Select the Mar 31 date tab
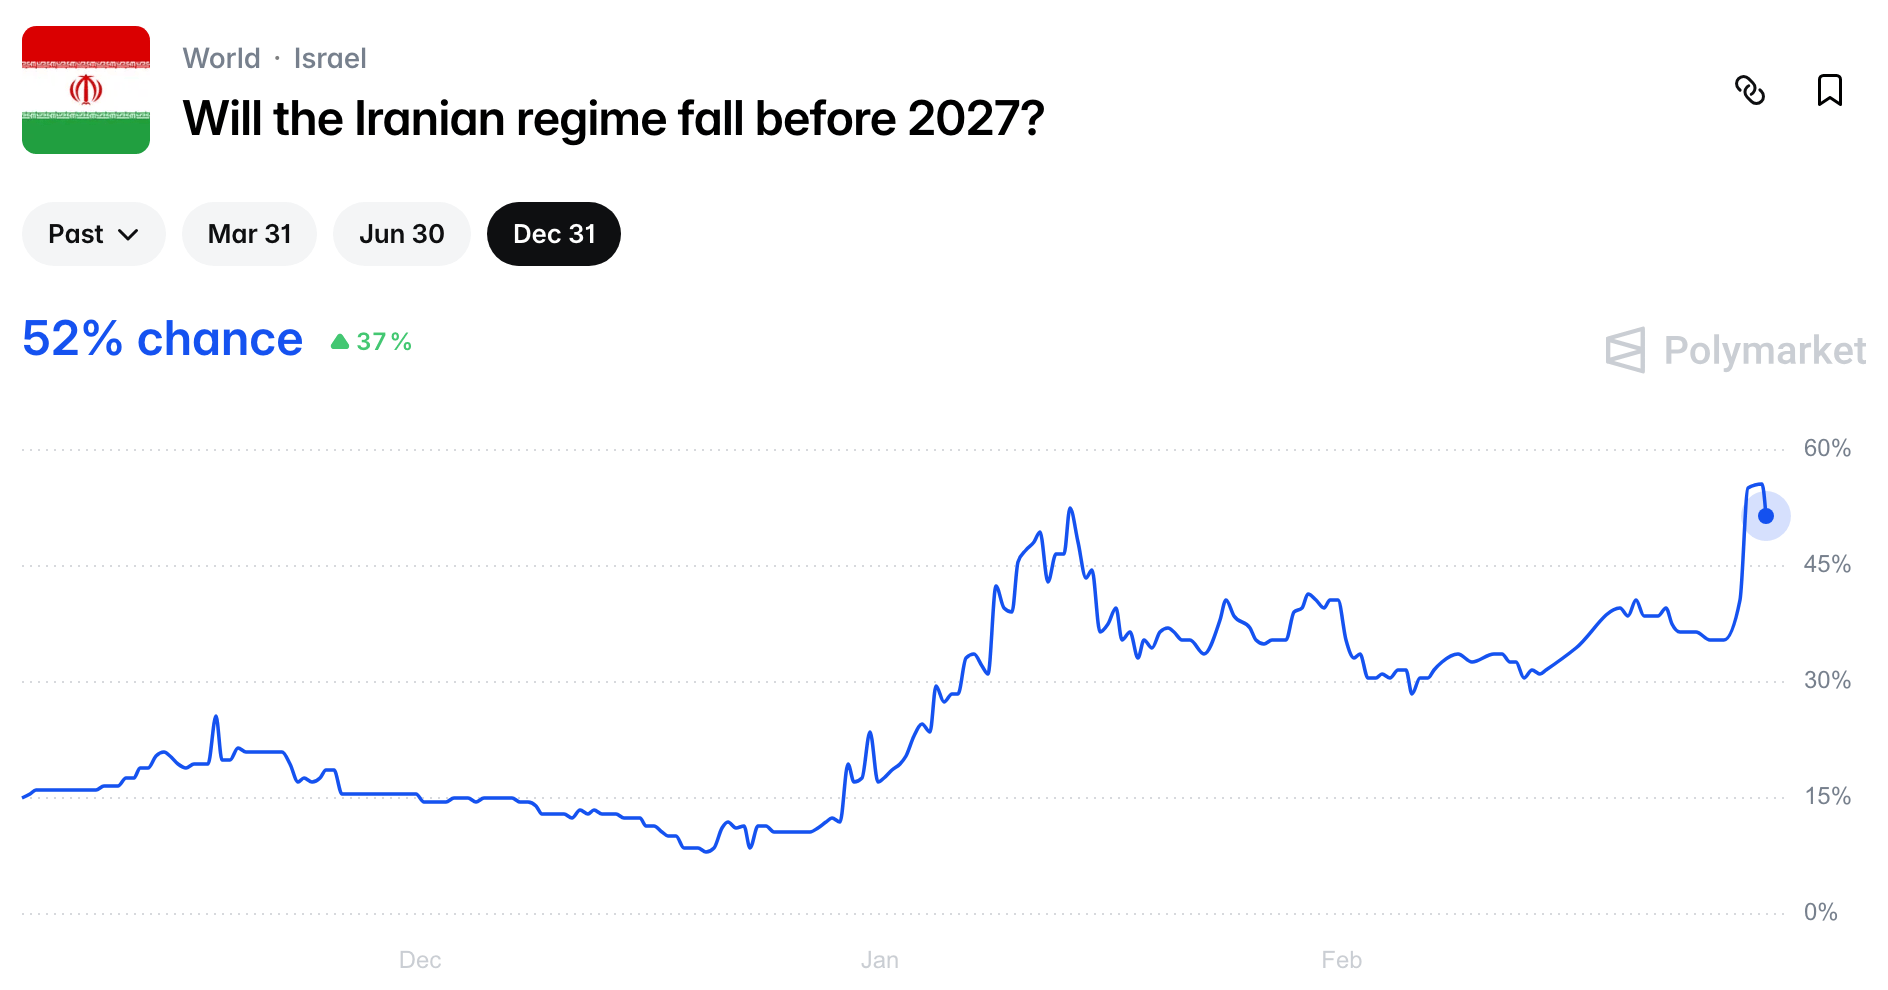This screenshot has width=1888, height=990. pyautogui.click(x=249, y=234)
